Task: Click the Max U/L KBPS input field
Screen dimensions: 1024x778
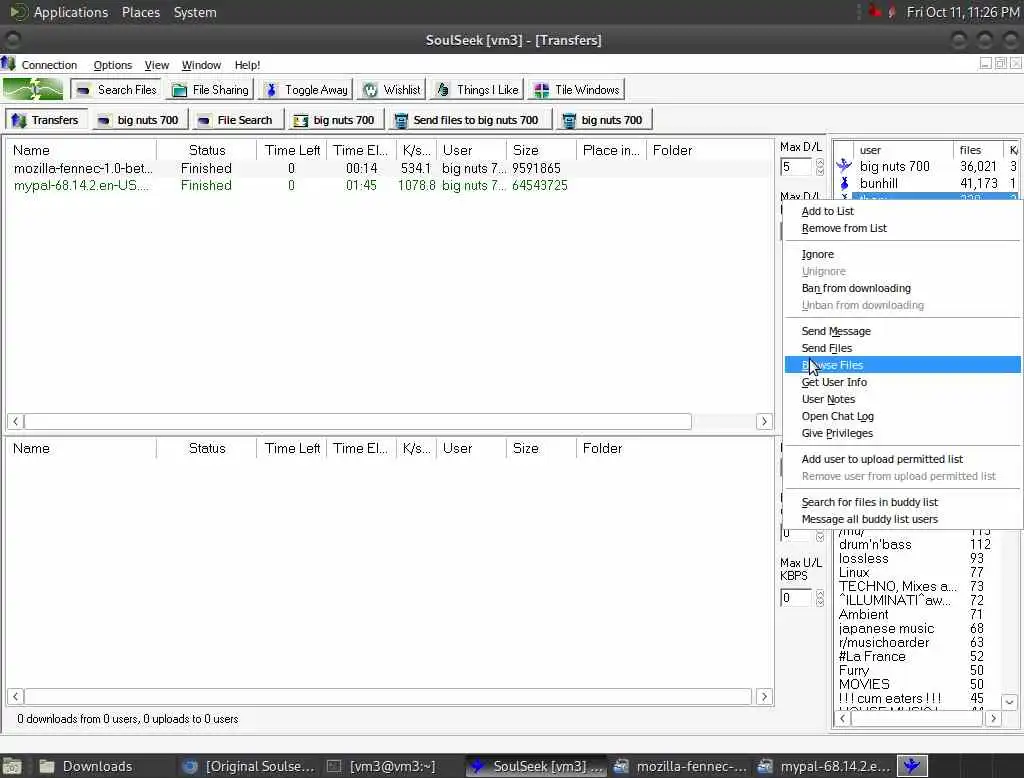Action: pyautogui.click(x=796, y=598)
